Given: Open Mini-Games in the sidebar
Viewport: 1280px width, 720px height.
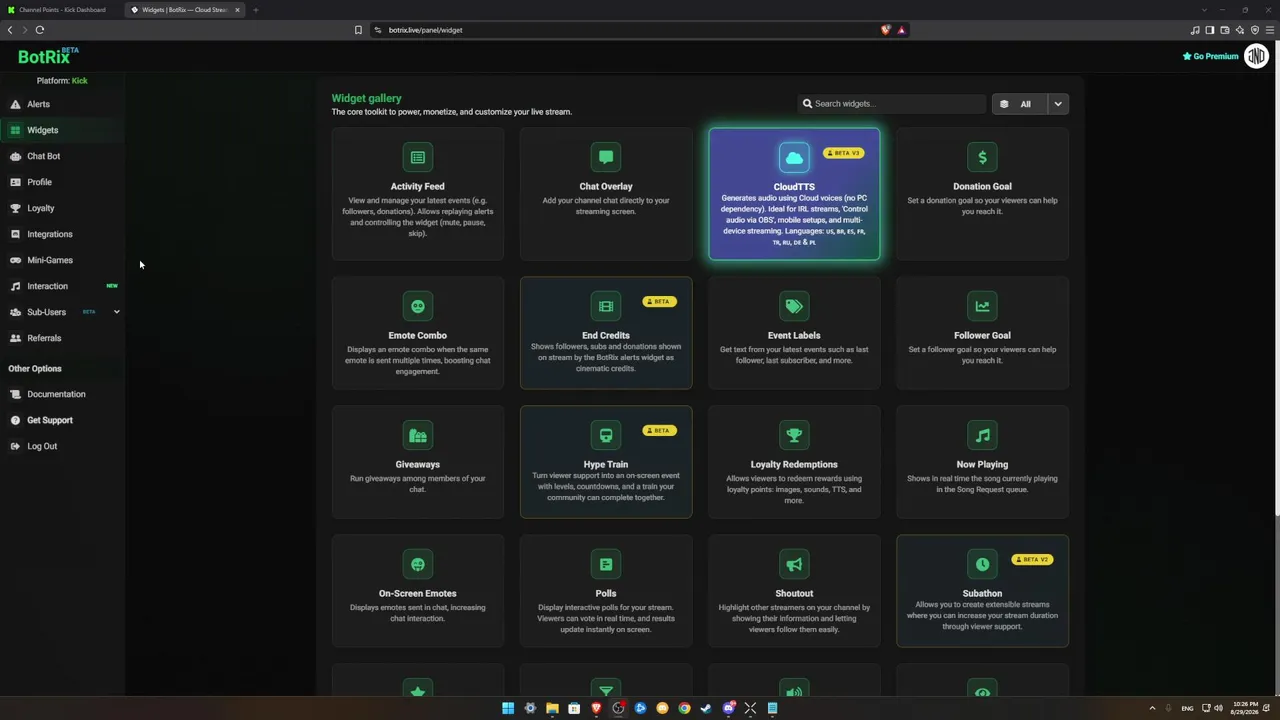Looking at the screenshot, I should 50,260.
